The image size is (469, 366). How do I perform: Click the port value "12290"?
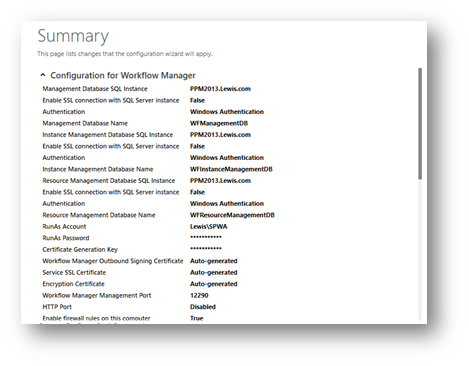pyautogui.click(x=199, y=296)
